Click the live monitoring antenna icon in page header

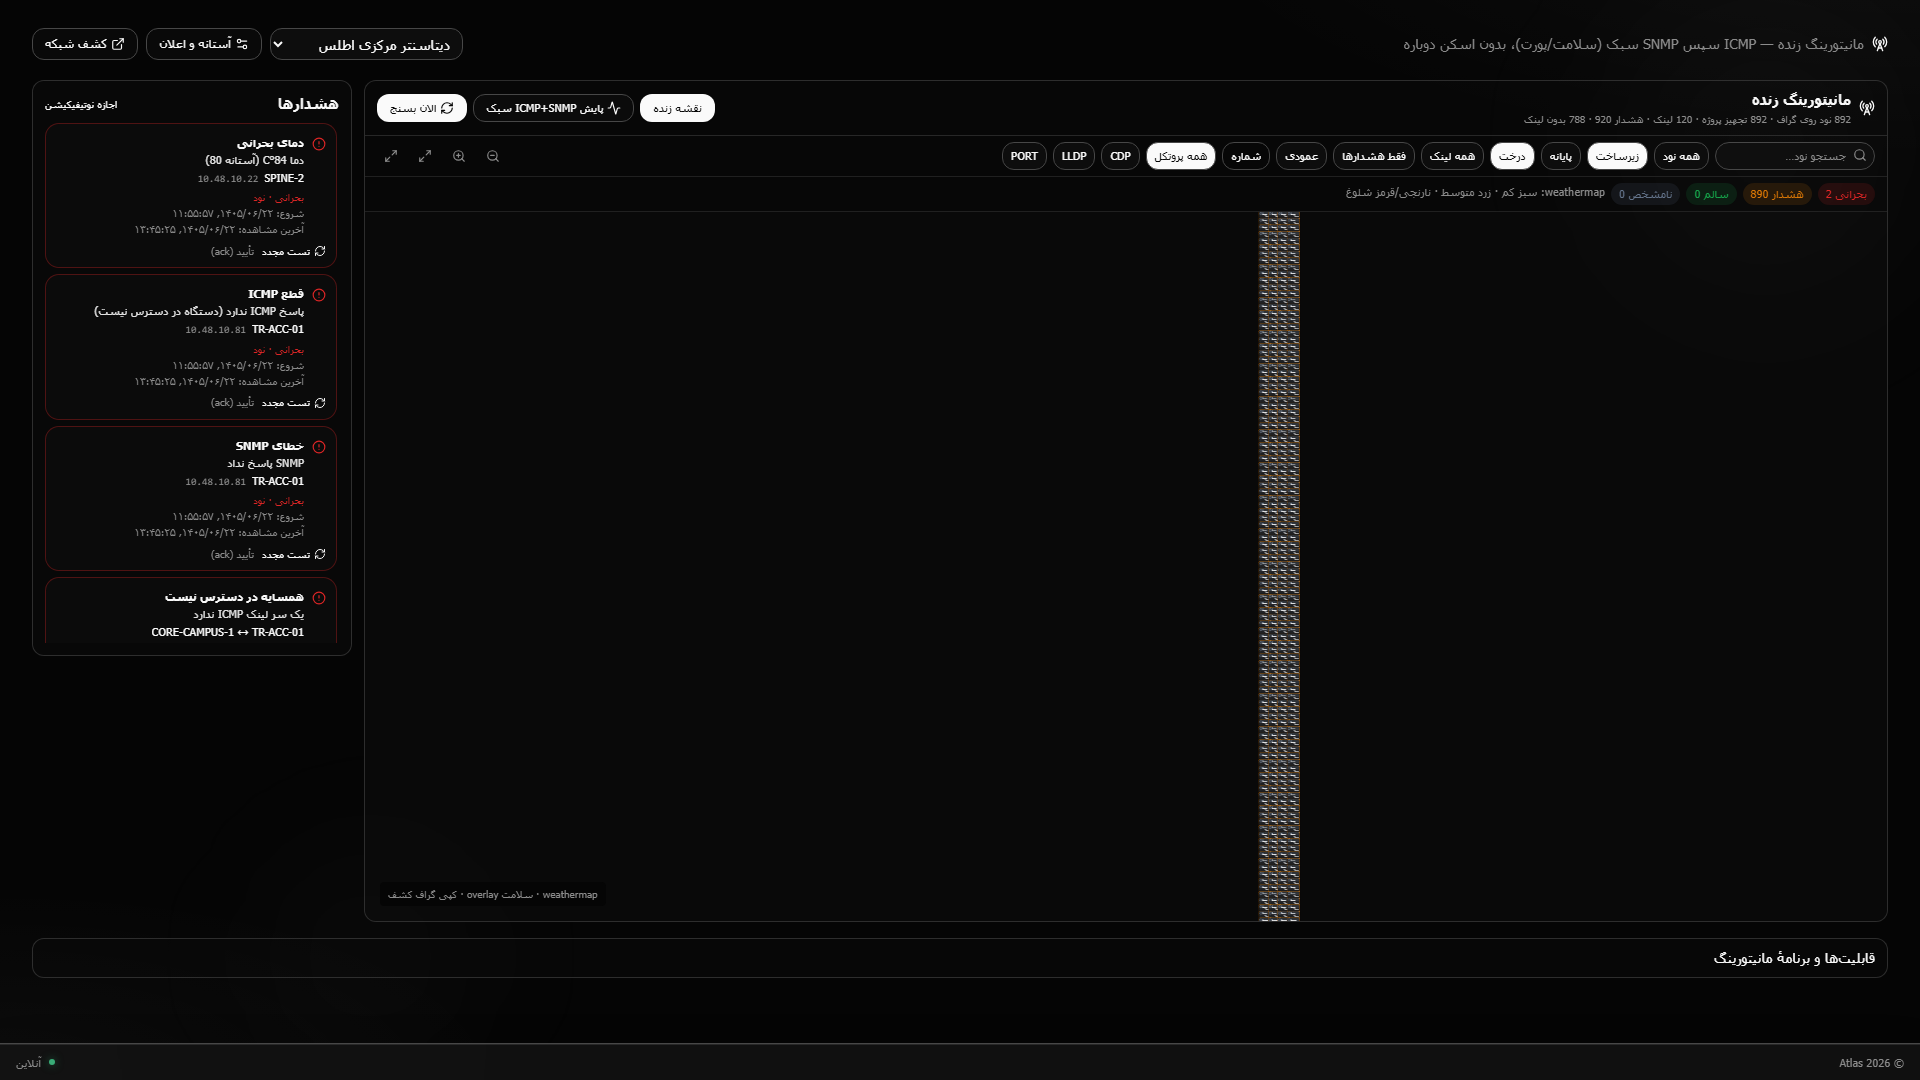click(1880, 44)
